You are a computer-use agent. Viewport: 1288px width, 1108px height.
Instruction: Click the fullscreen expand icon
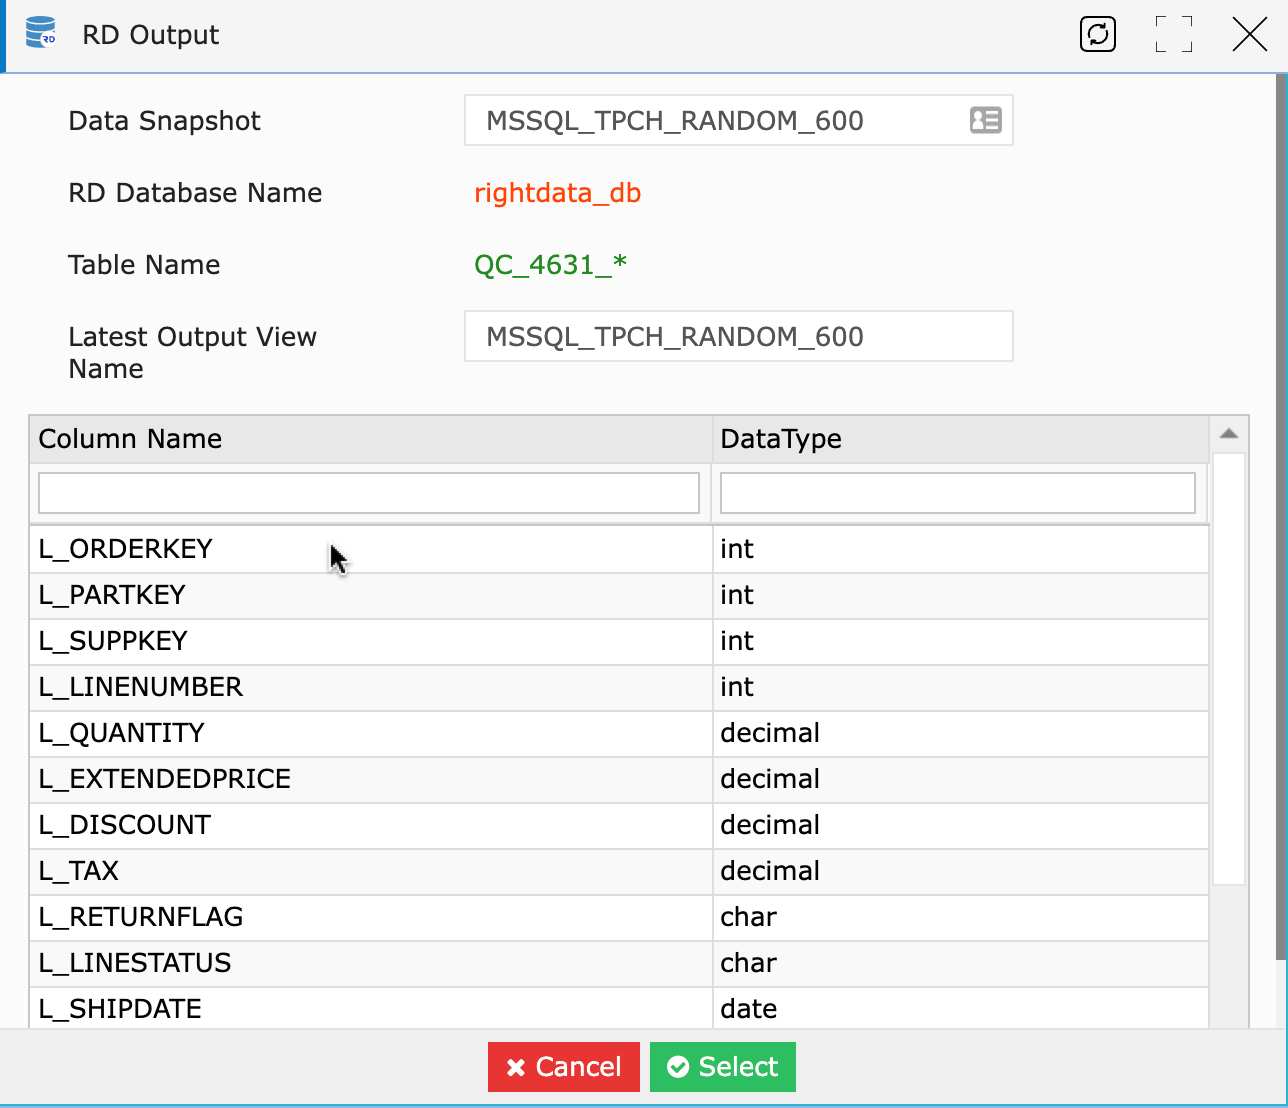pyautogui.click(x=1174, y=34)
